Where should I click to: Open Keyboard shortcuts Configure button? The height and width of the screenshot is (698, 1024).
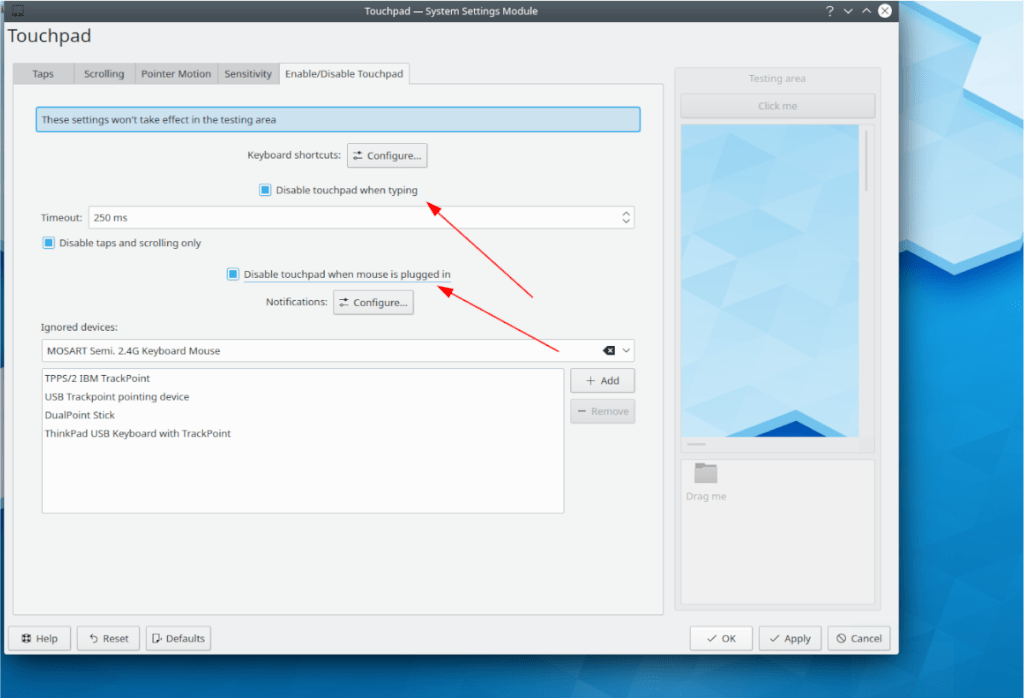(387, 155)
